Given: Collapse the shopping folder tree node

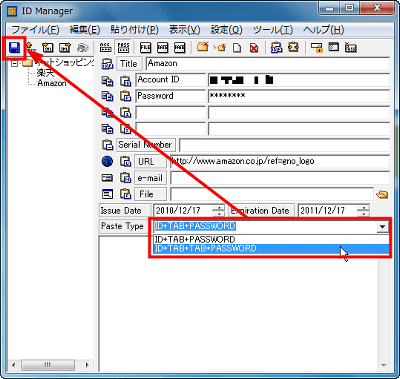Looking at the screenshot, I should pyautogui.click(x=14, y=63).
